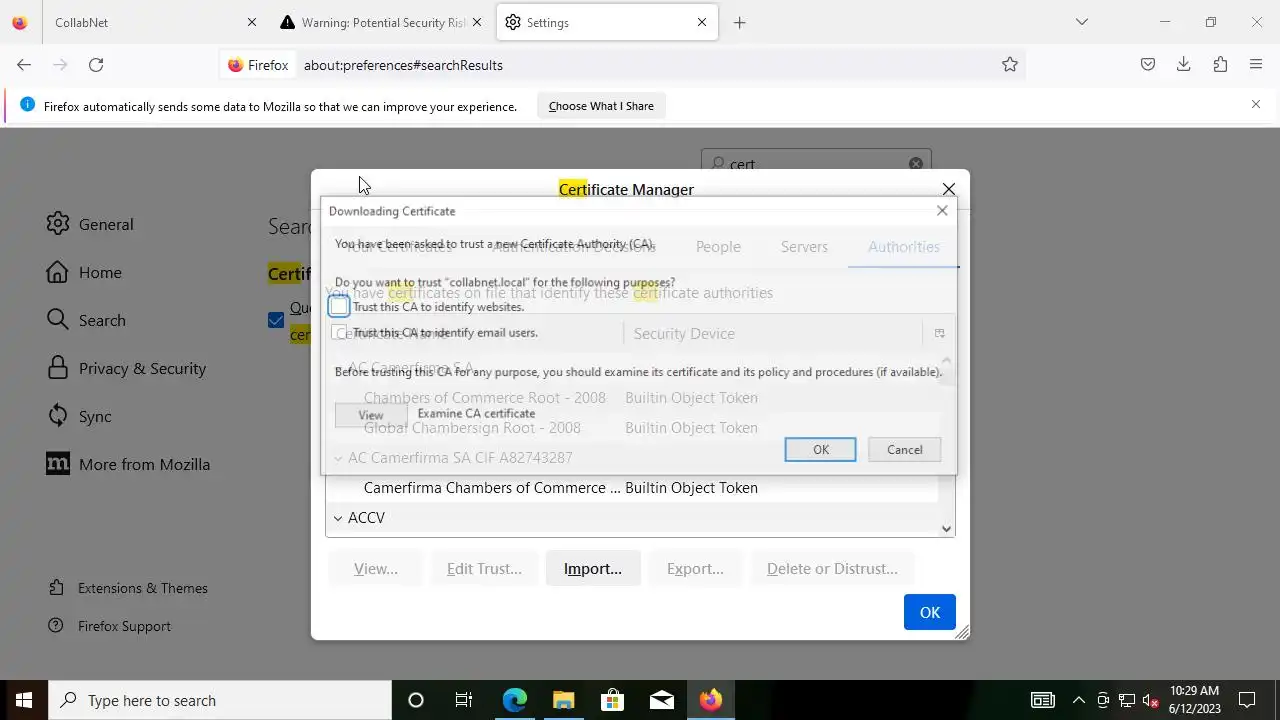1280x720 pixels.
Task: Close the Settings tab
Action: pyautogui.click(x=702, y=22)
